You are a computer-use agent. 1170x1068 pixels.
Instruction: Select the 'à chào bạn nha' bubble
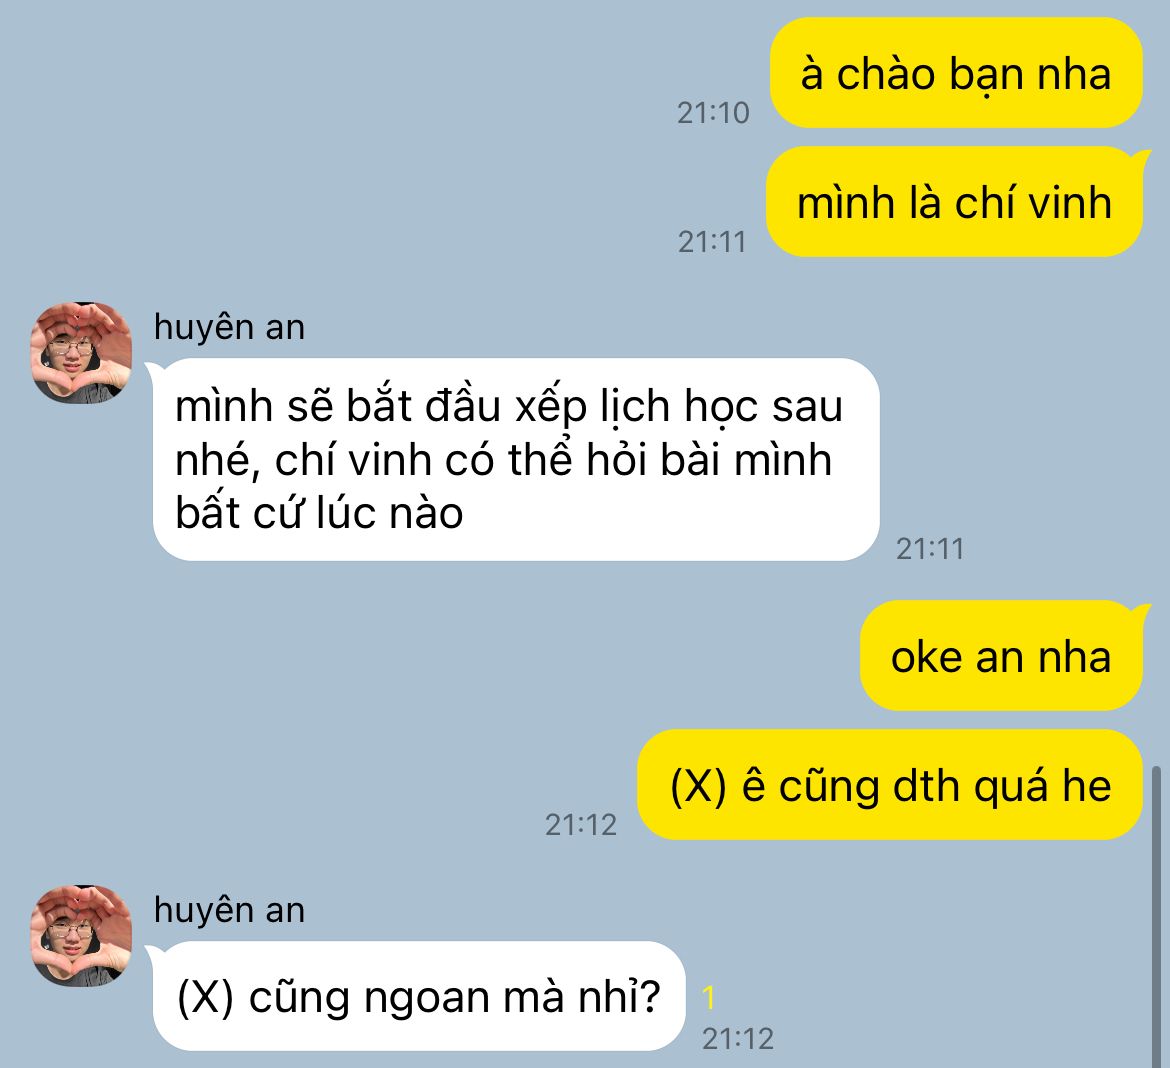click(x=956, y=73)
